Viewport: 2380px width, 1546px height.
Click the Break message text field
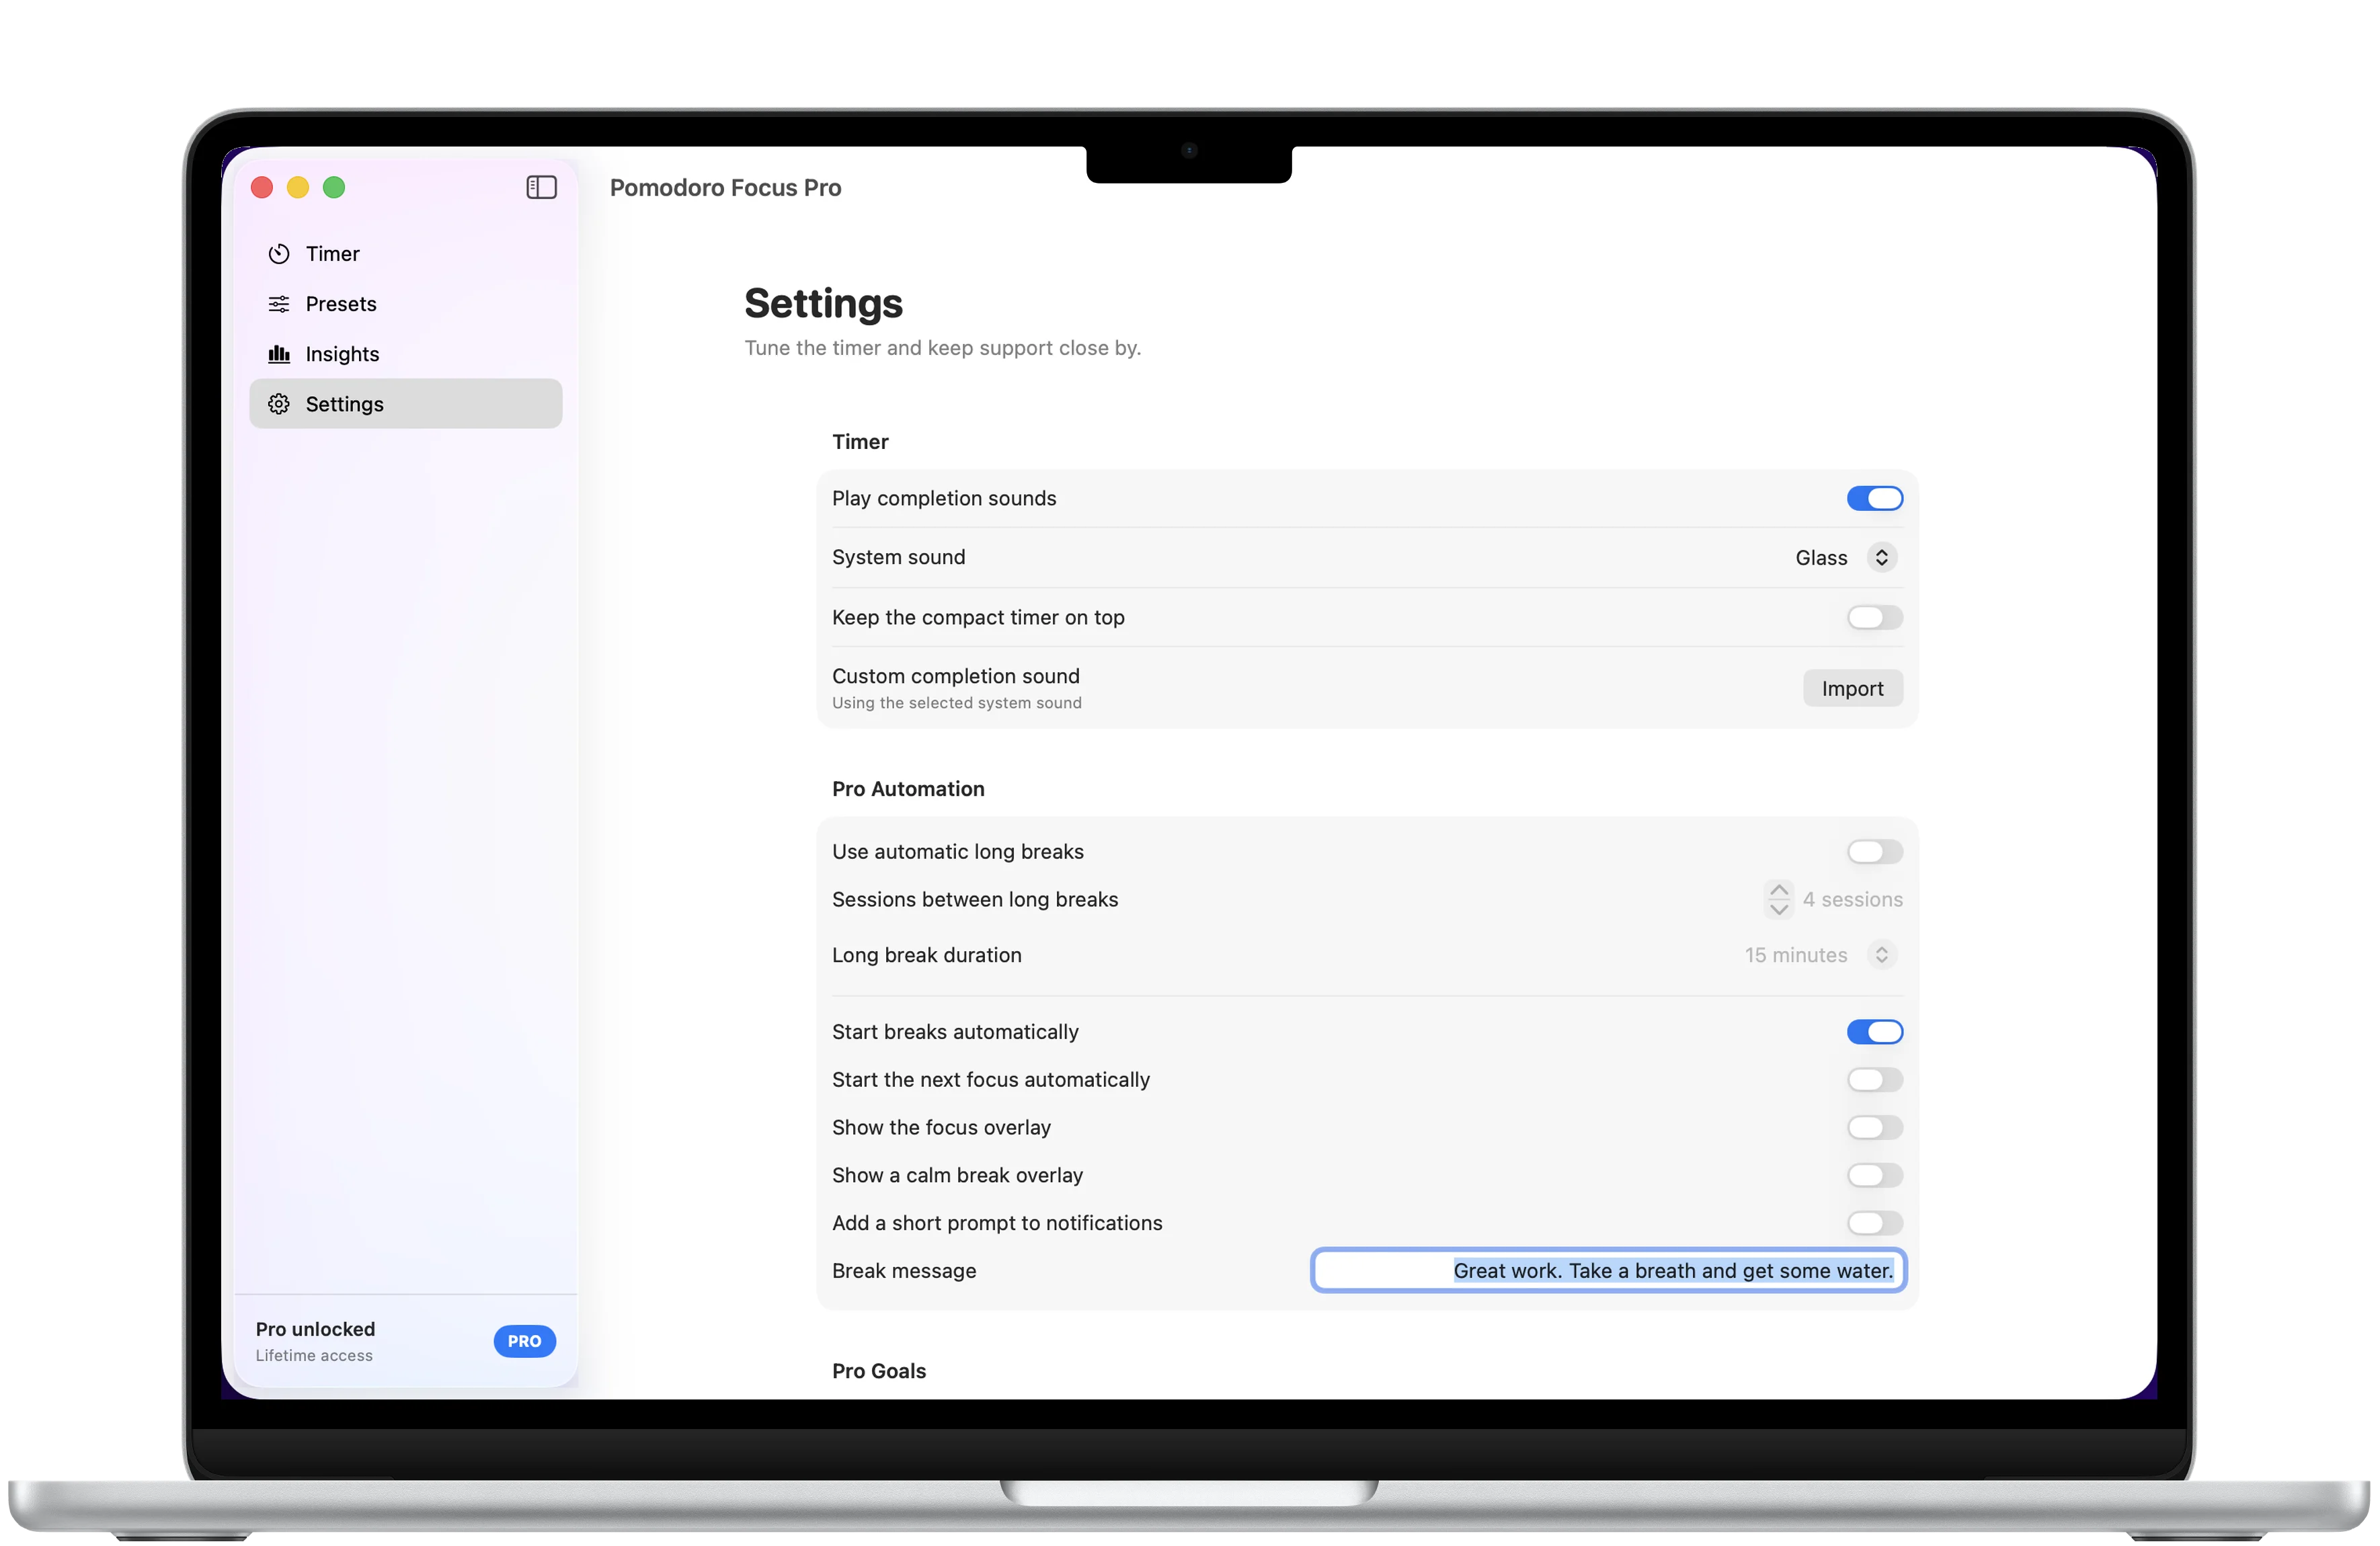(x=1608, y=1270)
